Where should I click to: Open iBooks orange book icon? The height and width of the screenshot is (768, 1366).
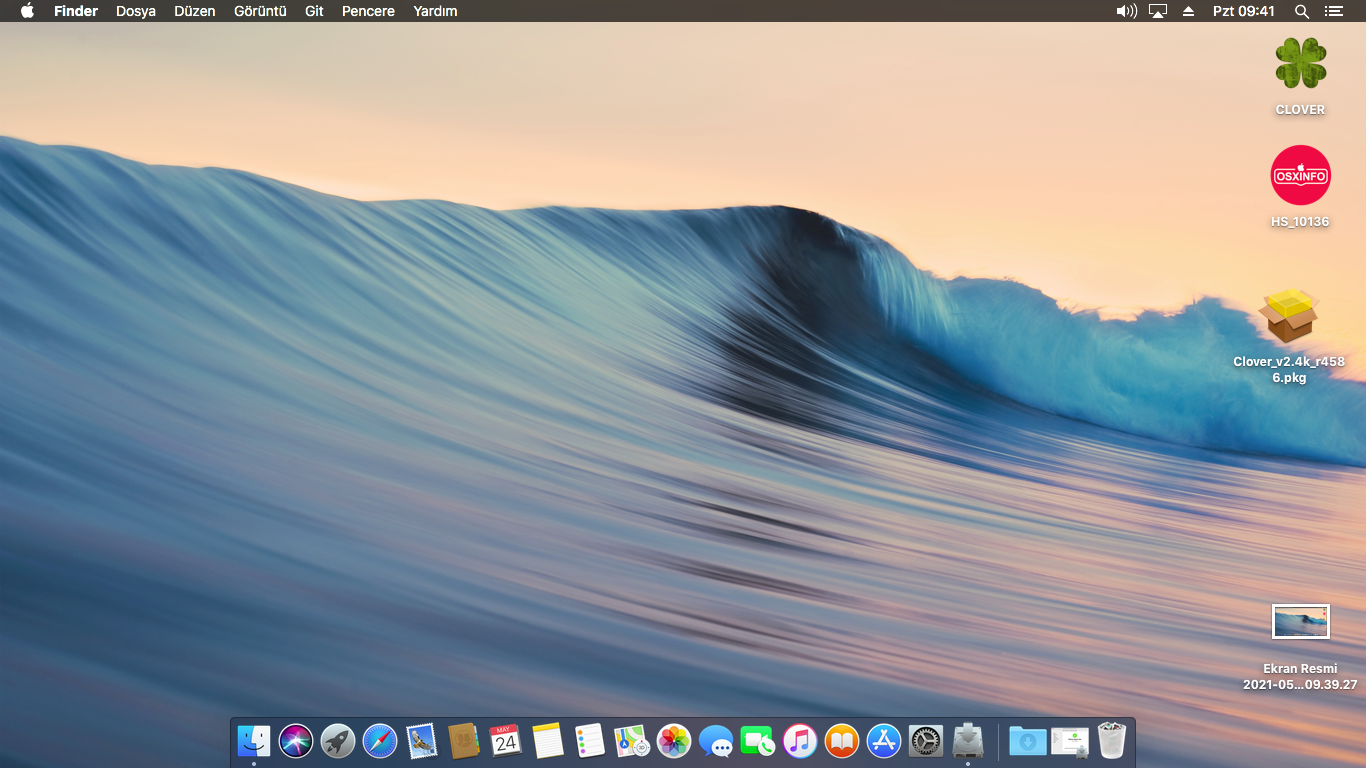click(x=842, y=741)
